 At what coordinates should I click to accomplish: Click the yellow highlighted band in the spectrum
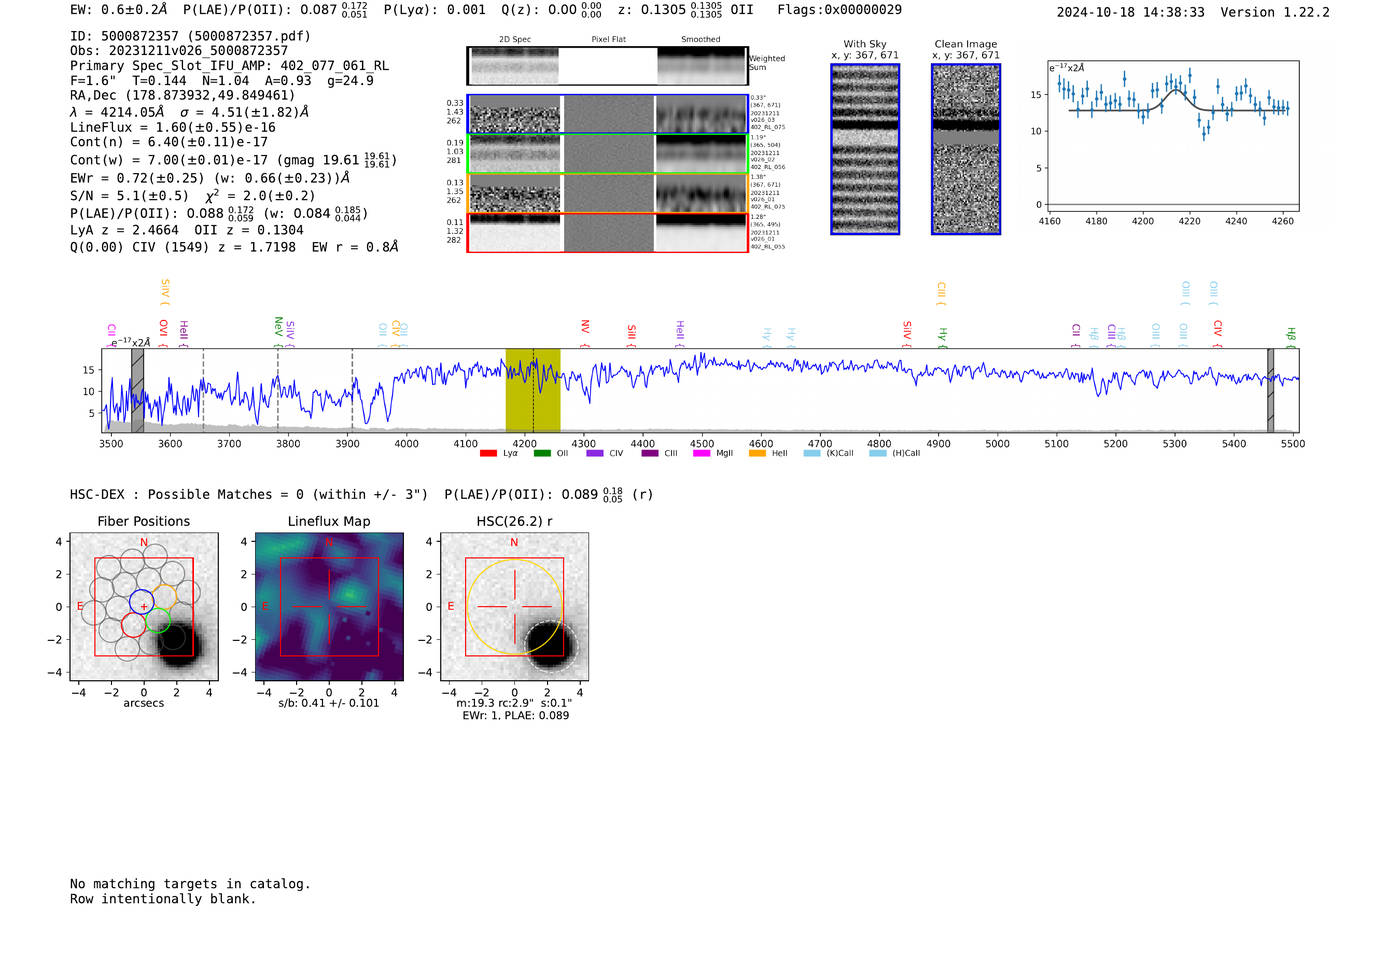[x=532, y=390]
